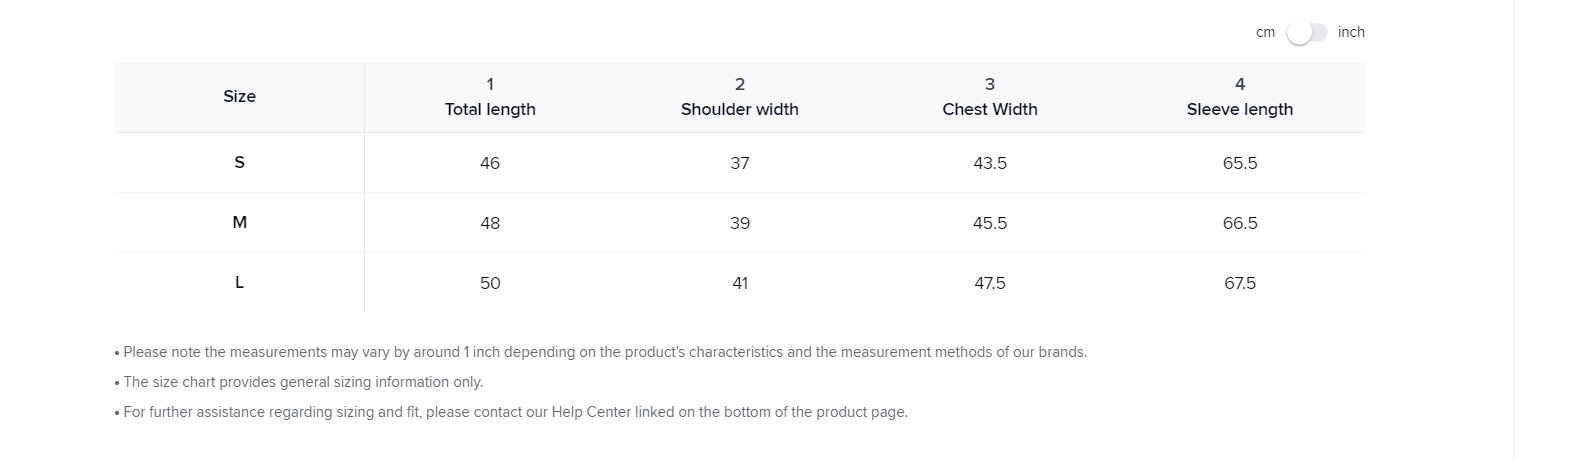Click the "cm" unit label
This screenshot has width=1581, height=461.
[1265, 33]
